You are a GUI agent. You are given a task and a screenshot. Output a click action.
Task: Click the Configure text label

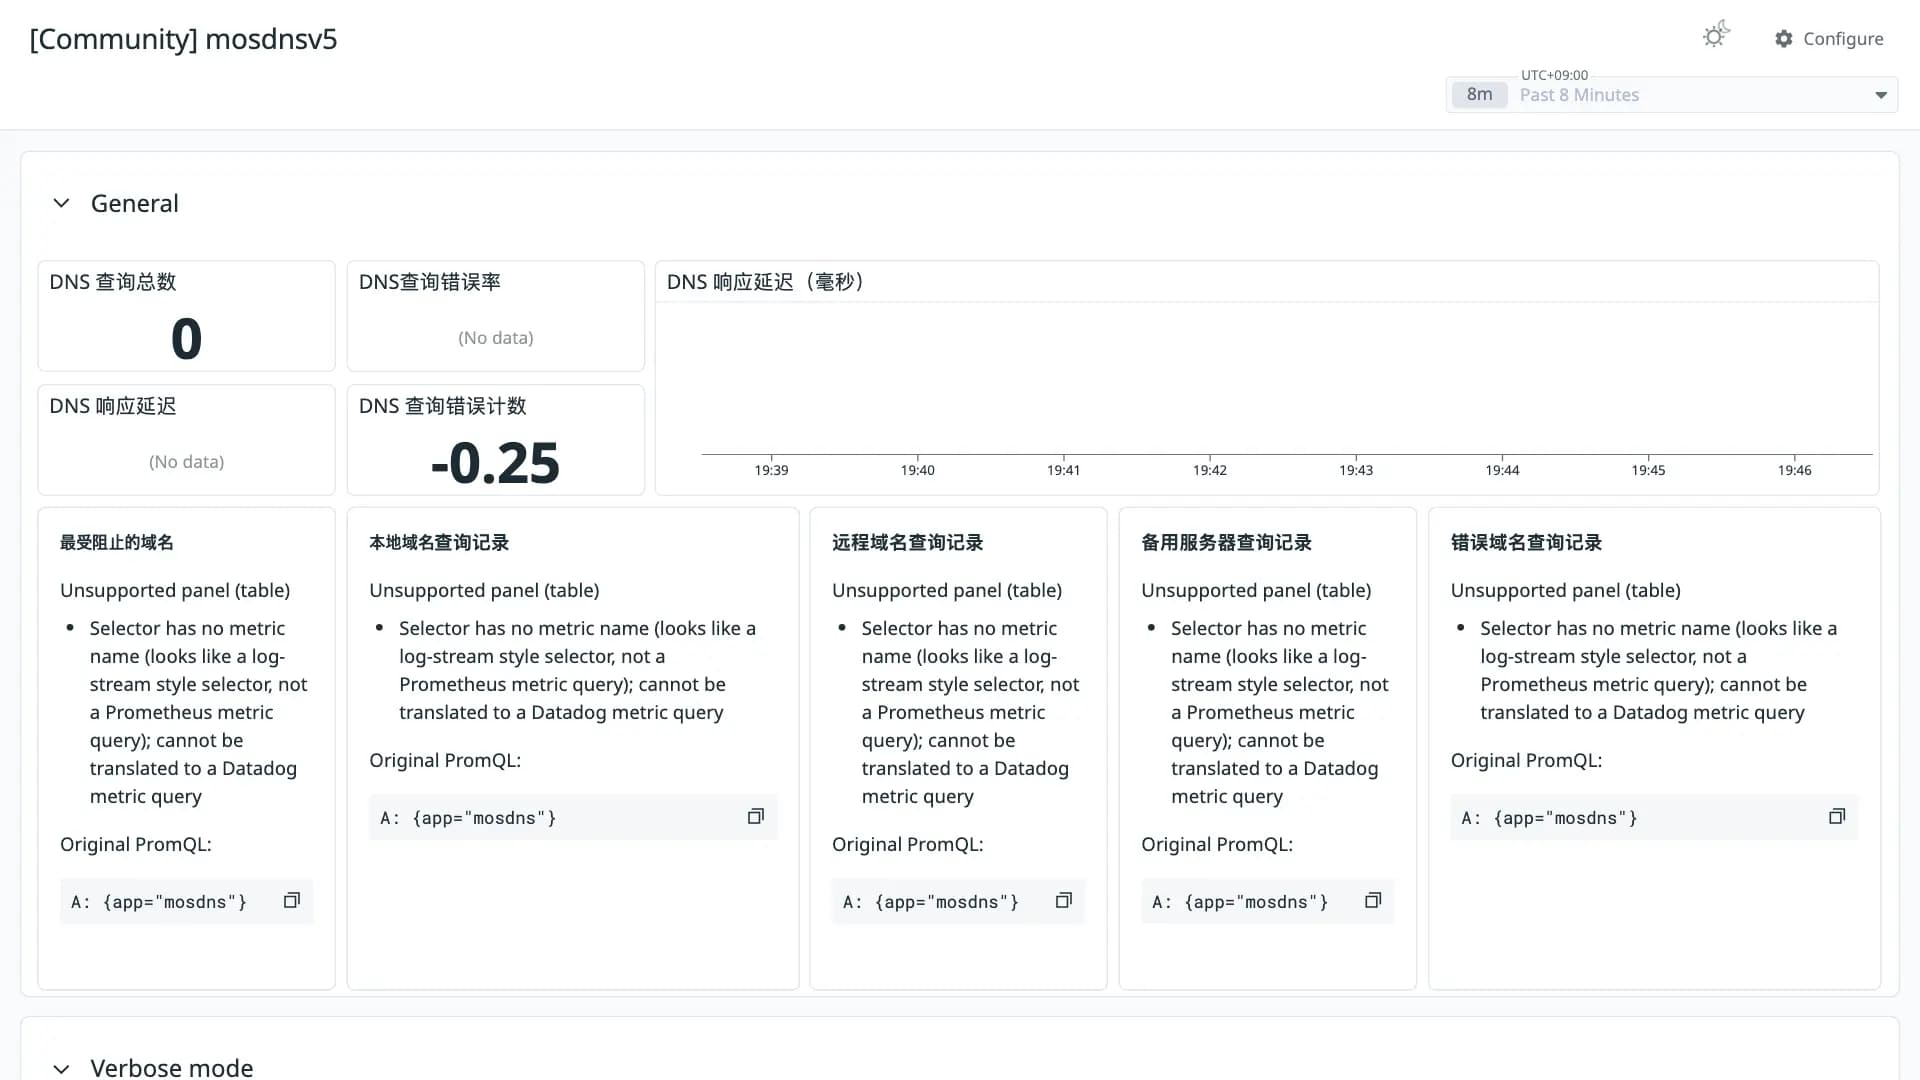1843,38
